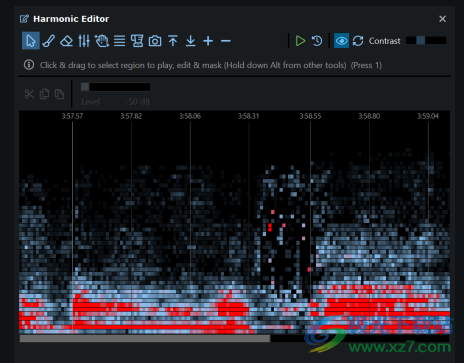Click the 3:58.80 timeline marker
Image resolution: width=464 pixels, height=363 pixels.
369,116
